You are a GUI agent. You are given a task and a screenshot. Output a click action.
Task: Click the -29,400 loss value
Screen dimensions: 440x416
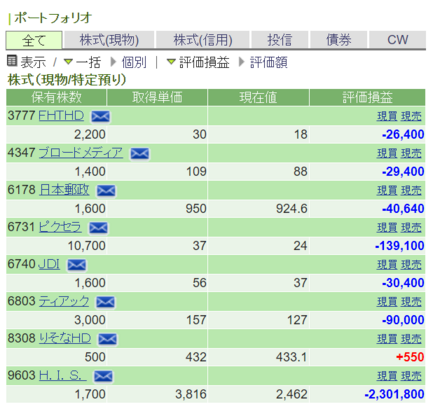click(403, 172)
